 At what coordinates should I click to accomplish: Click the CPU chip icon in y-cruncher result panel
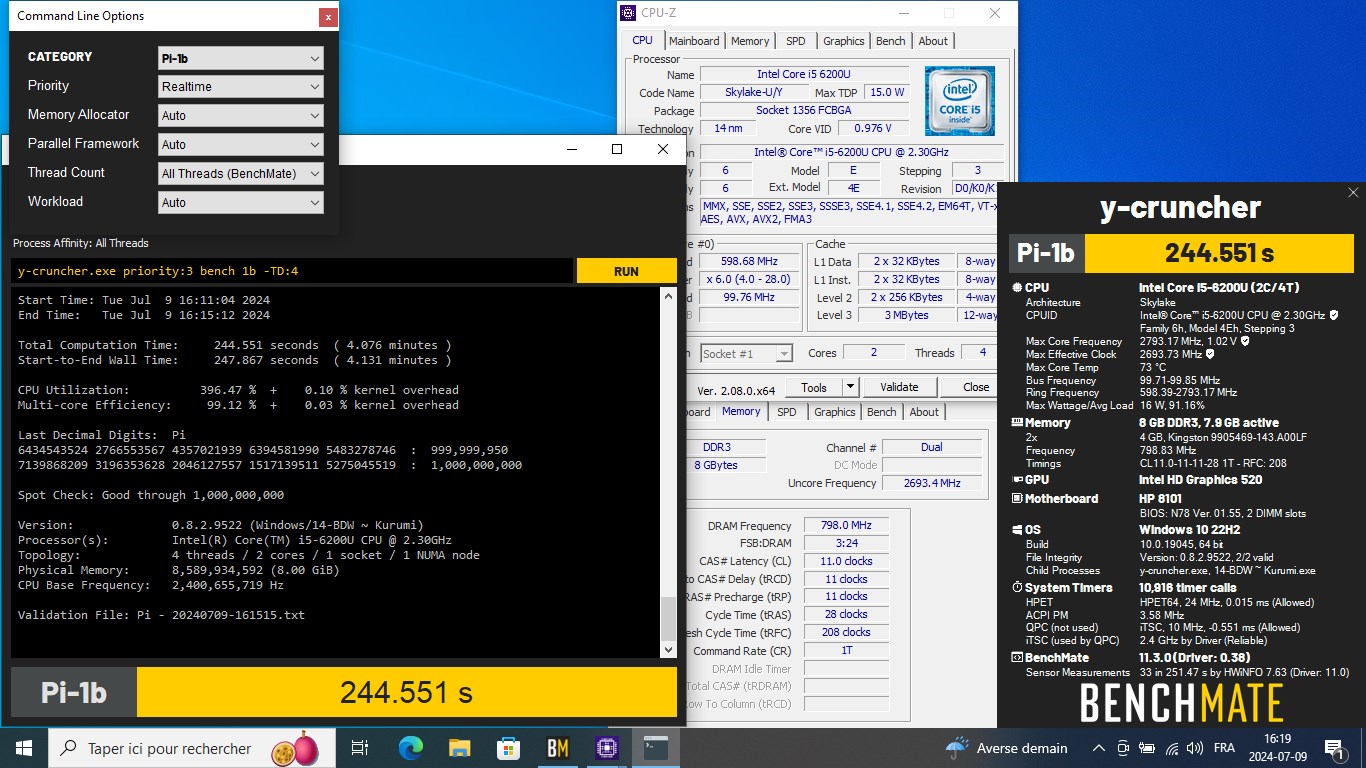coord(1017,287)
